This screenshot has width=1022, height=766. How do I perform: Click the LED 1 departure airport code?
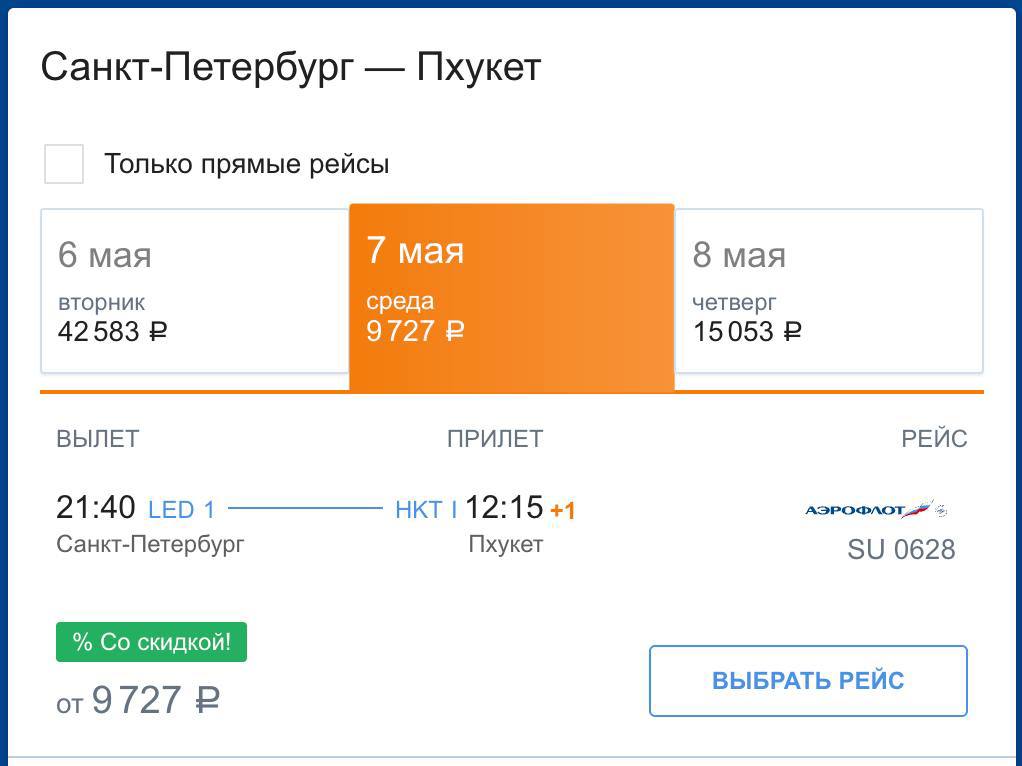pyautogui.click(x=181, y=510)
